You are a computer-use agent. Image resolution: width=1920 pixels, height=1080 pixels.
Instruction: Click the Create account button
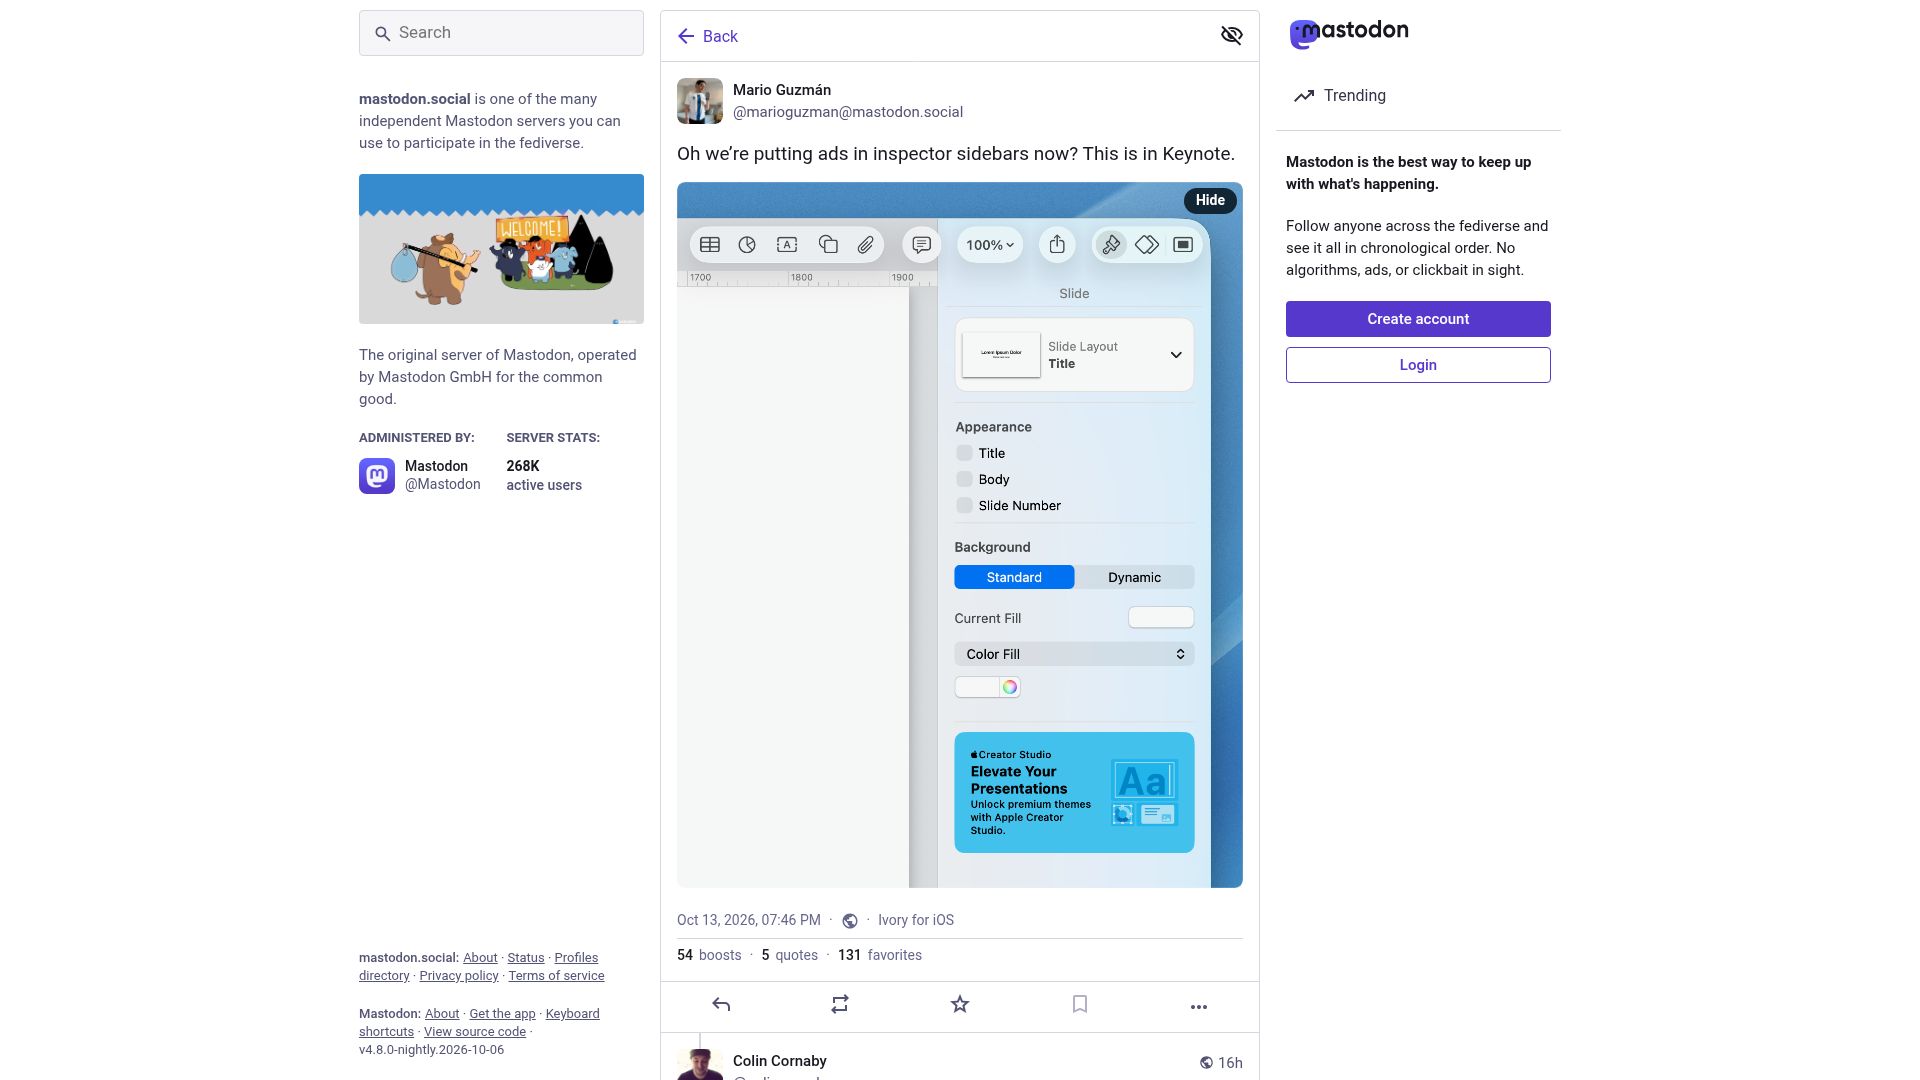(x=1418, y=319)
